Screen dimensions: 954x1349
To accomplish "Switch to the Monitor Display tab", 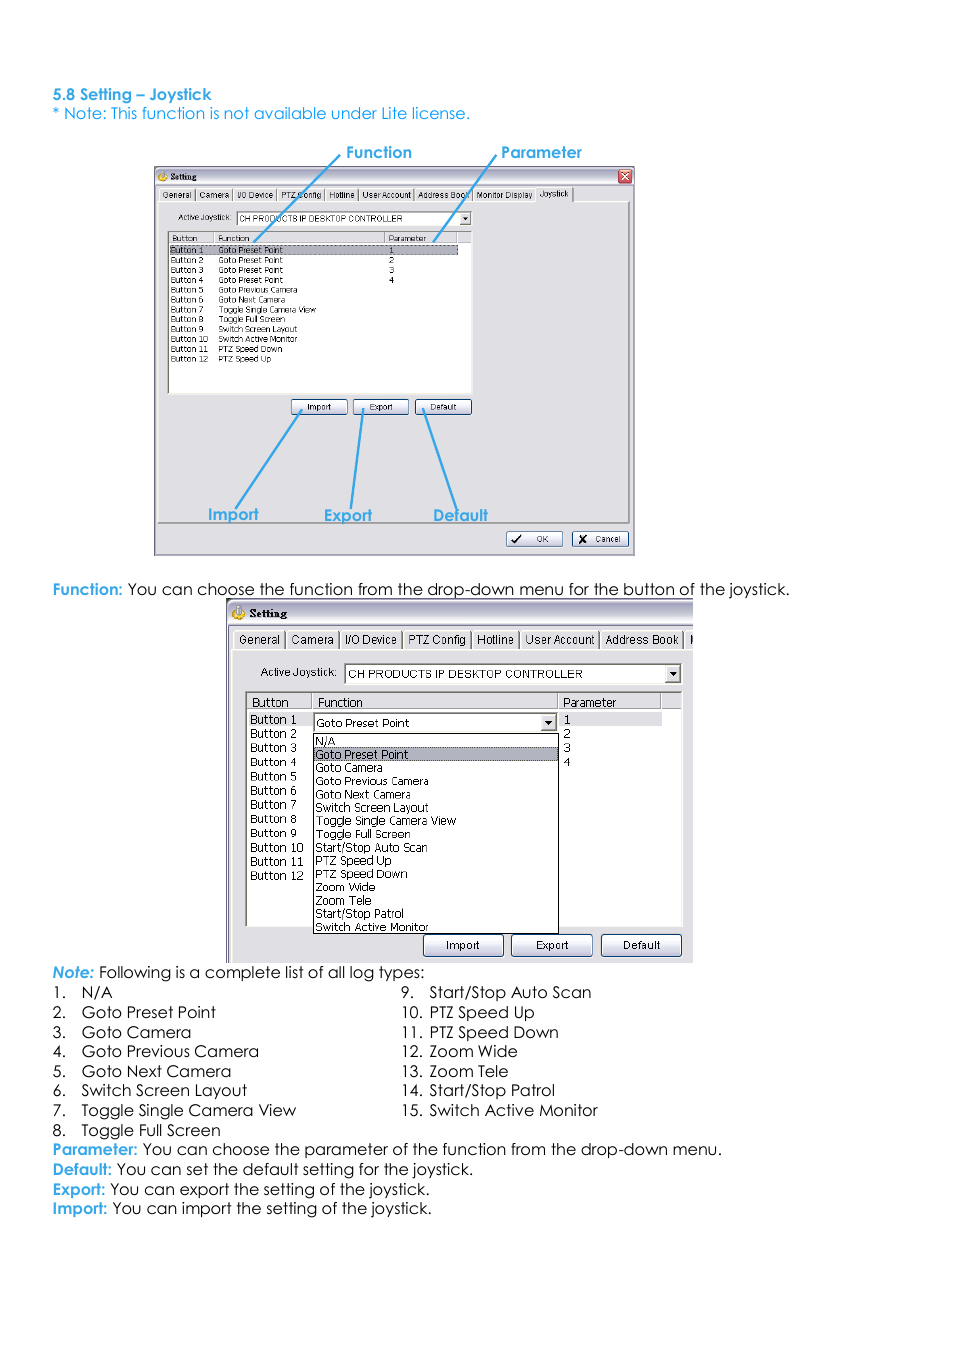I will 504,195.
